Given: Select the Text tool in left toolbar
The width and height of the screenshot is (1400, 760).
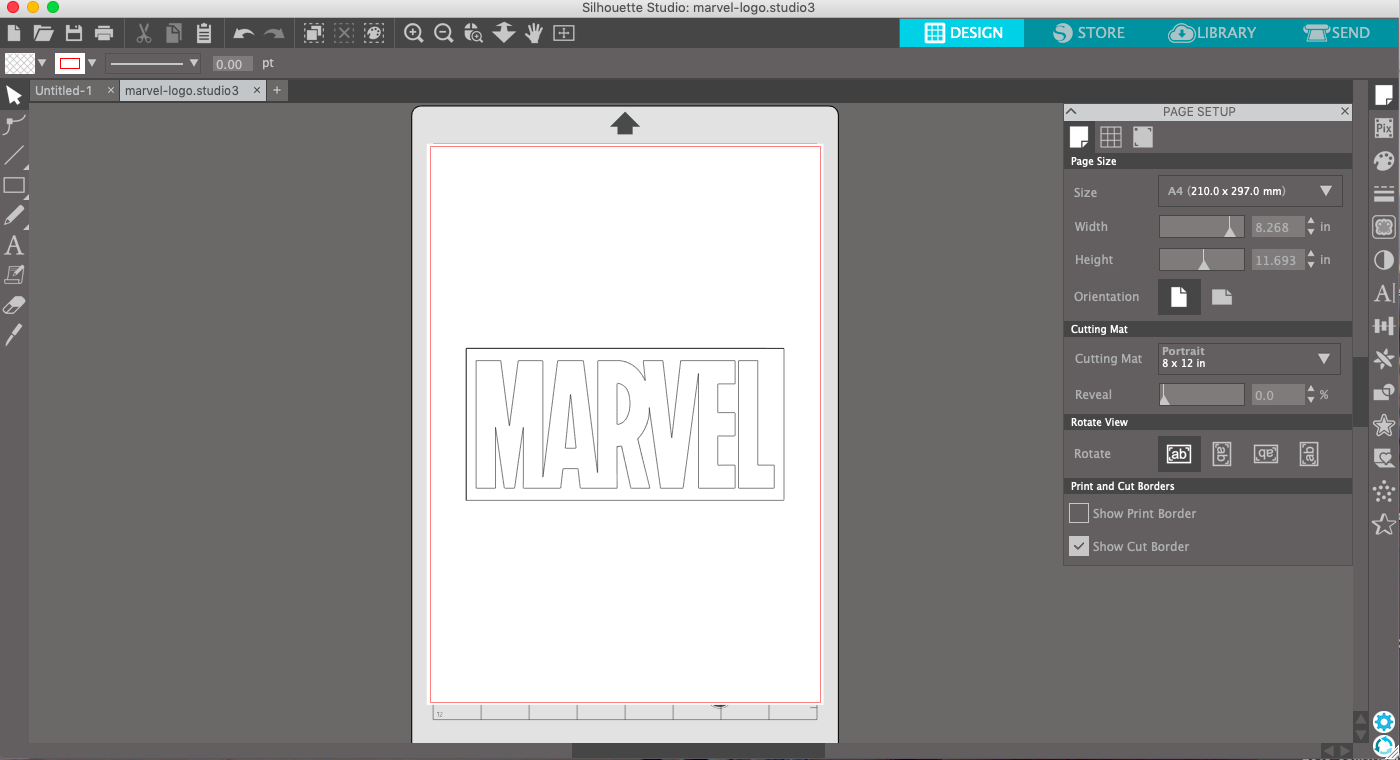Looking at the screenshot, I should click(14, 245).
